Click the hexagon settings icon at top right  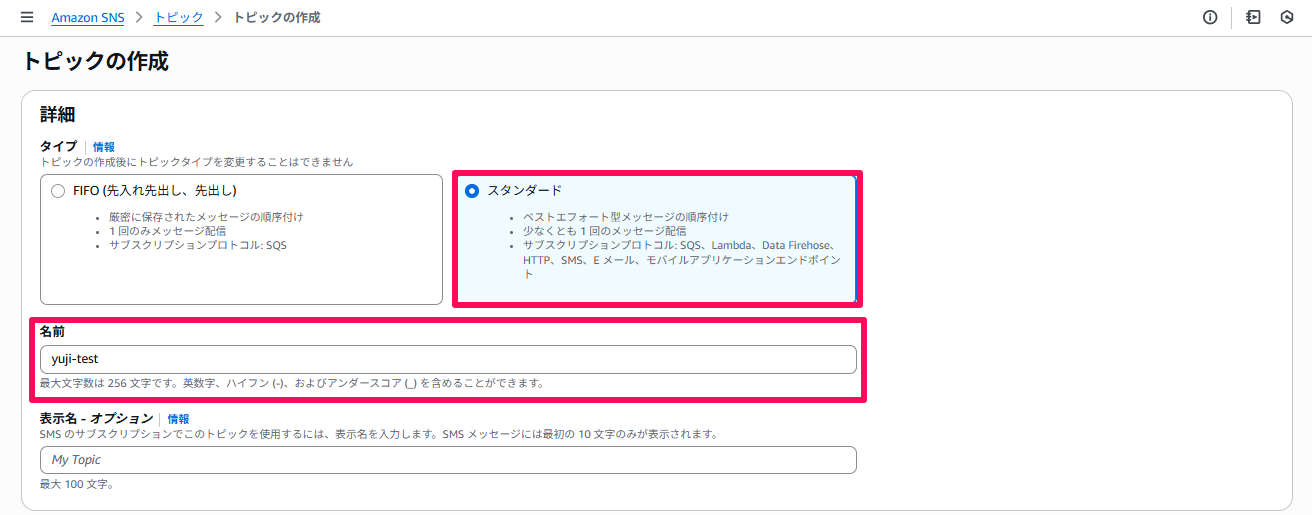tap(1287, 17)
